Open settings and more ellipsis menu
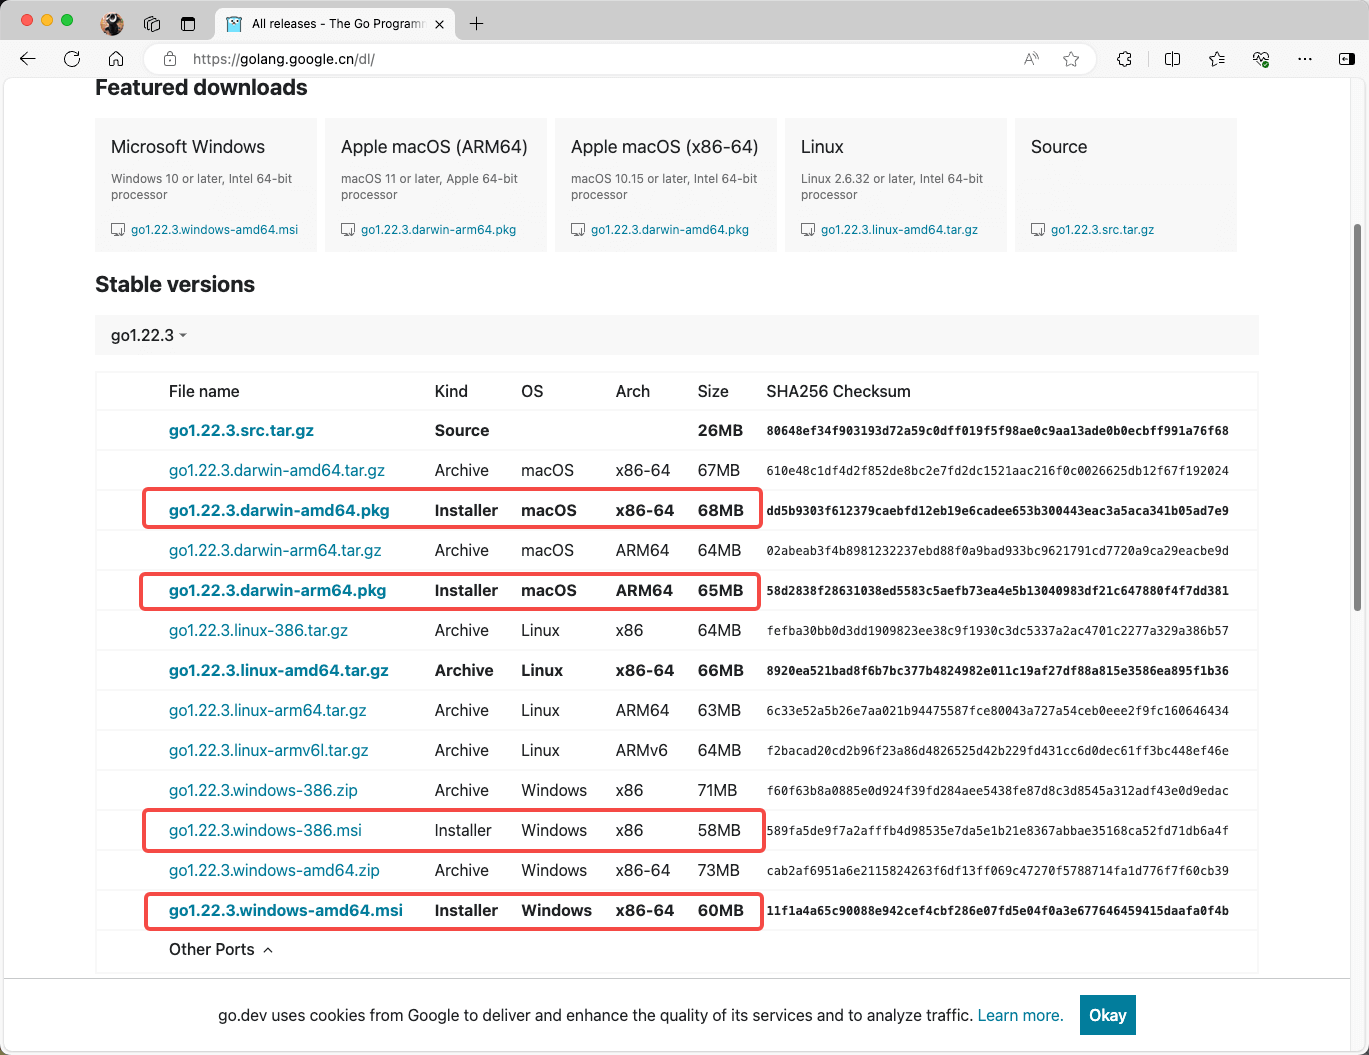This screenshot has height=1055, width=1369. [1305, 59]
